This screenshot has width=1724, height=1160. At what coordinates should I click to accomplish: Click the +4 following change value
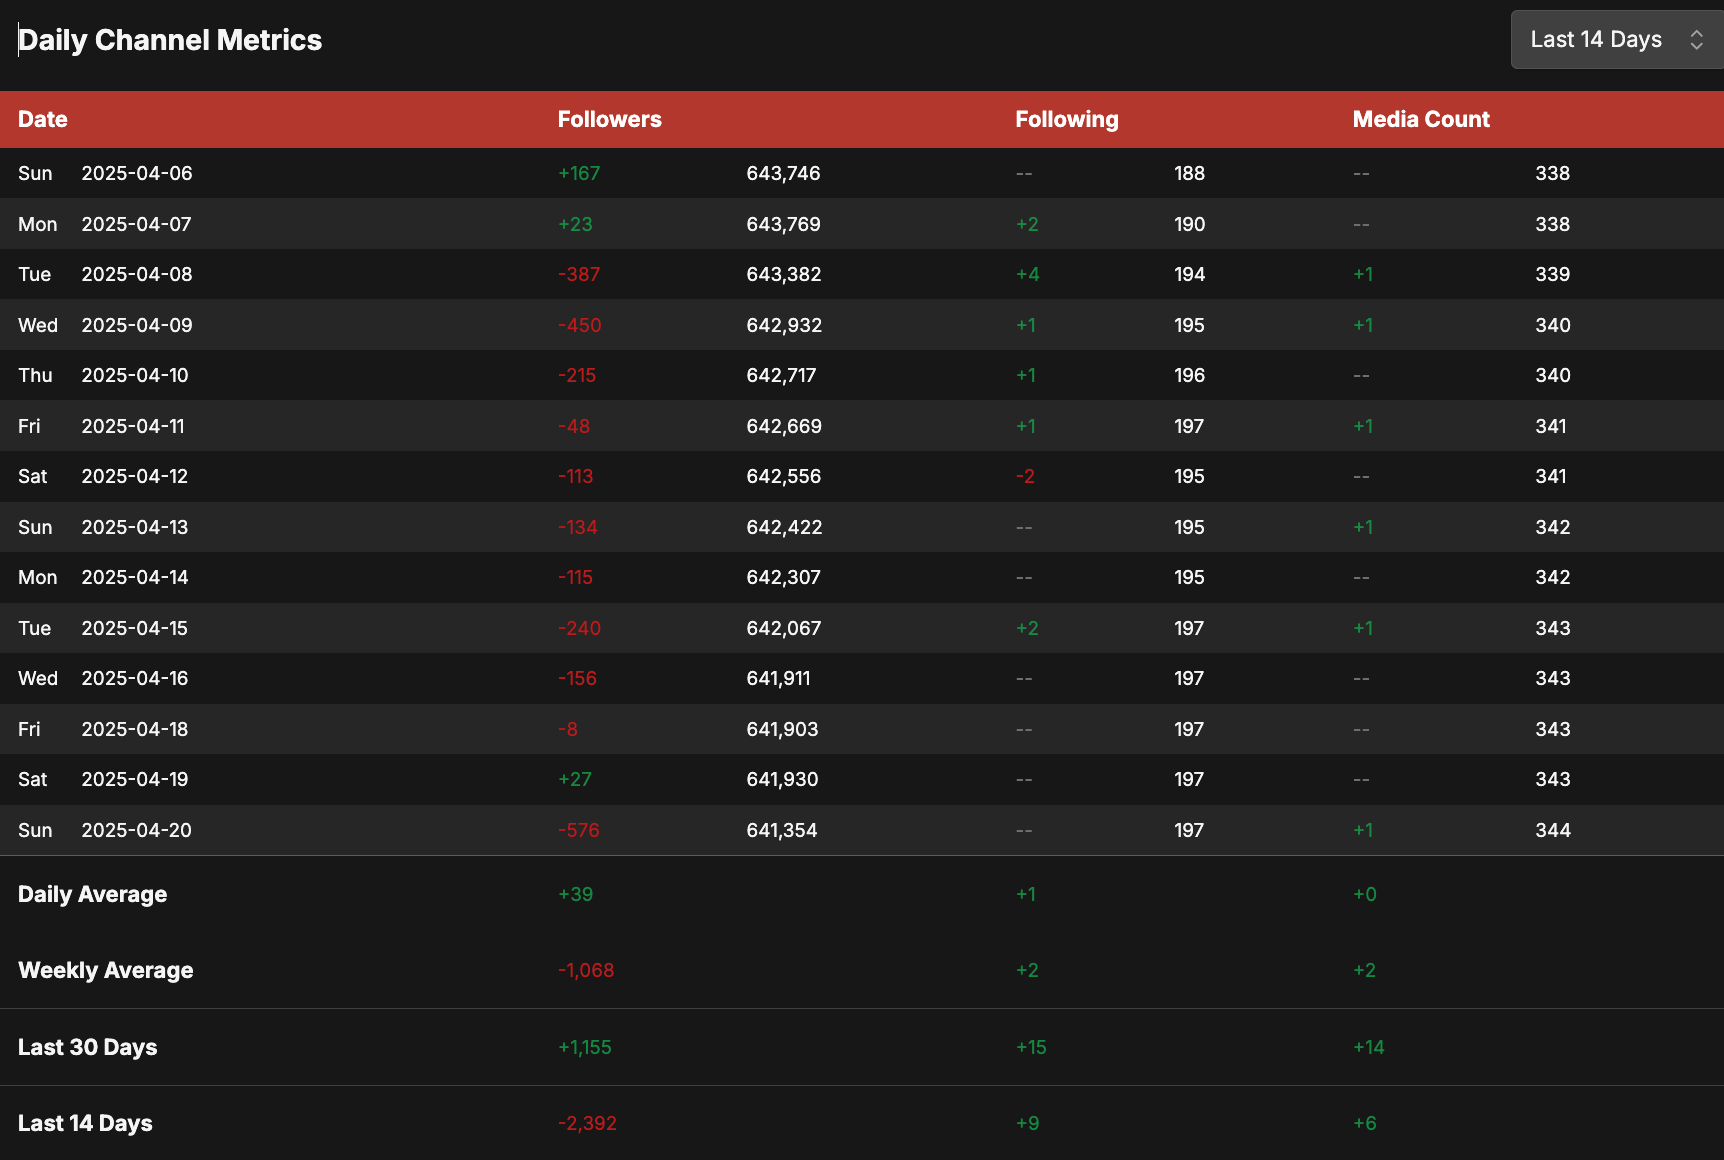tap(1027, 274)
